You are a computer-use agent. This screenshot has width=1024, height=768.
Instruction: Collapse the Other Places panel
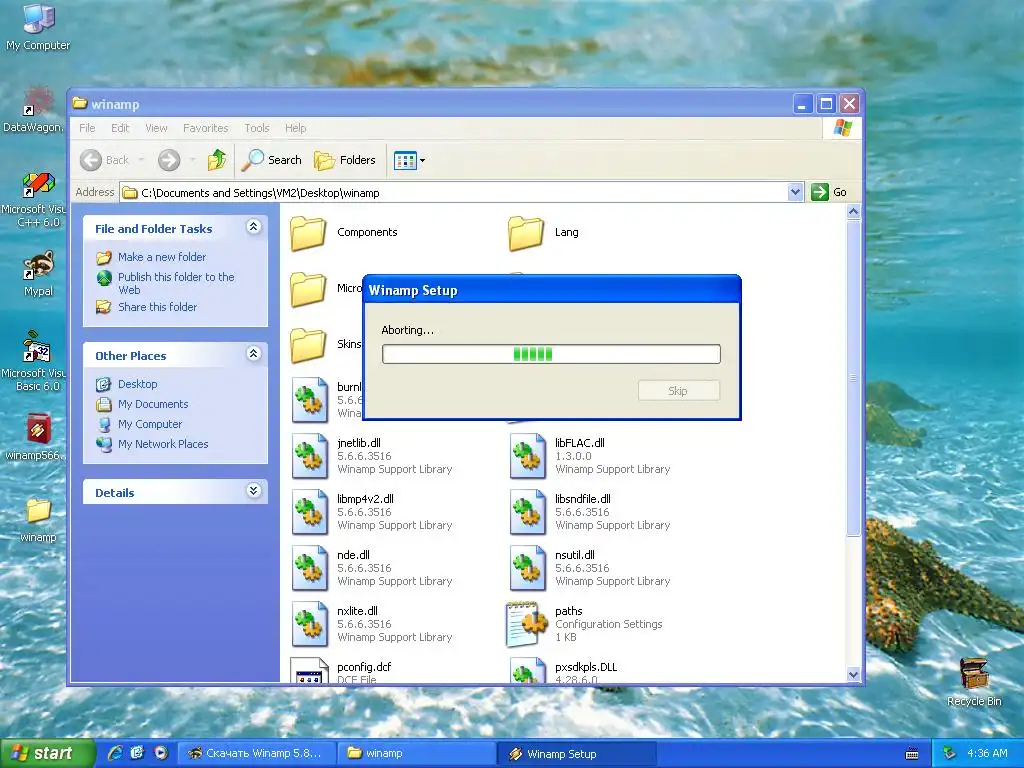coord(254,353)
